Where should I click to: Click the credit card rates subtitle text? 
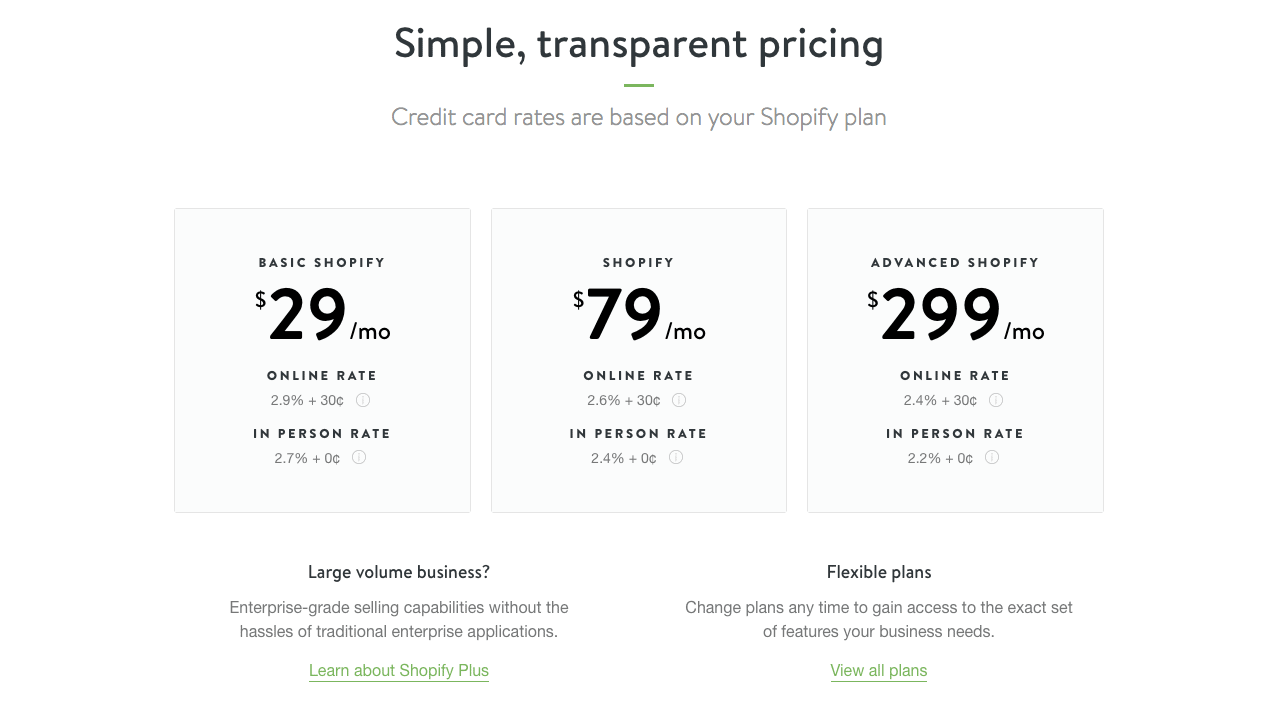639,117
